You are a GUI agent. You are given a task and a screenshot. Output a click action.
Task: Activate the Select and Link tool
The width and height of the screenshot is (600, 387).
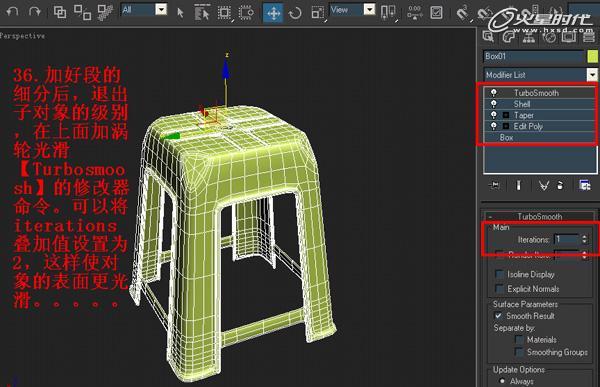(x=60, y=12)
